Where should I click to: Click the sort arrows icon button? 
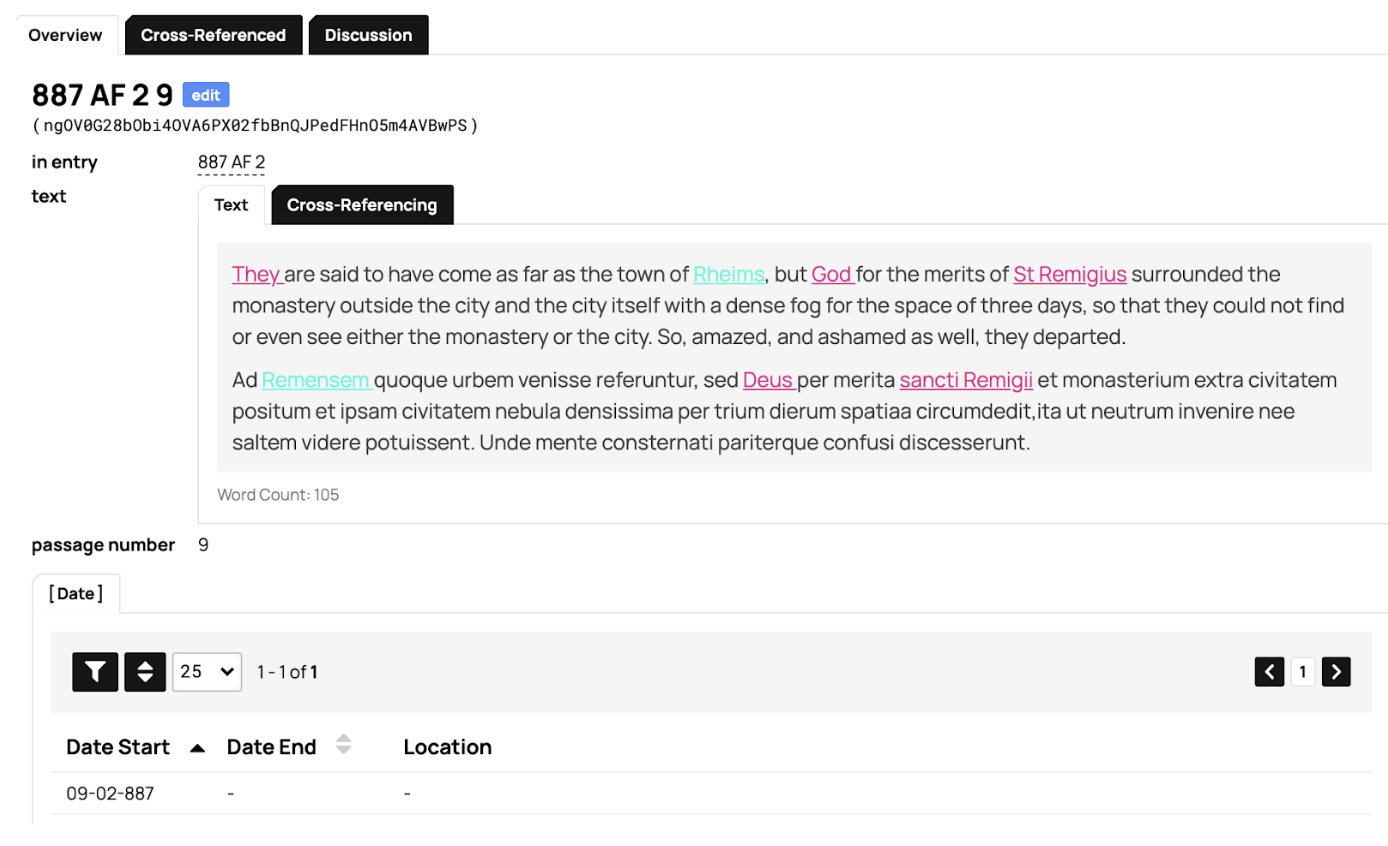145,672
